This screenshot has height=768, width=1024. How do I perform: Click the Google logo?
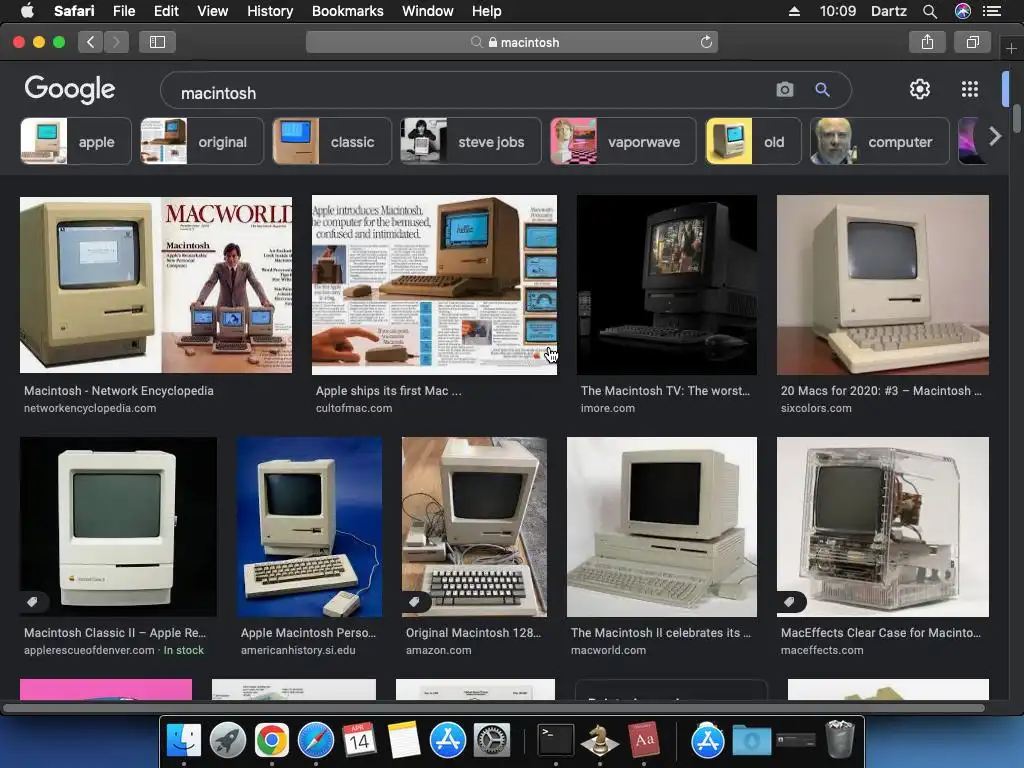click(70, 89)
